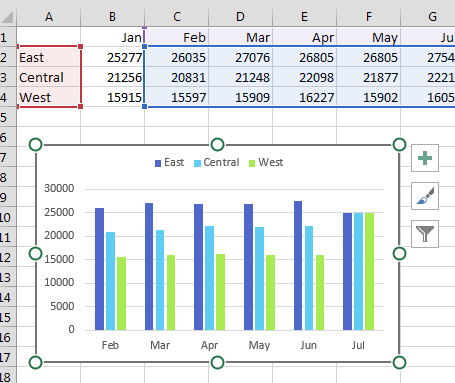455x383 pixels.
Task: Select the Jan header cell
Action: point(112,37)
